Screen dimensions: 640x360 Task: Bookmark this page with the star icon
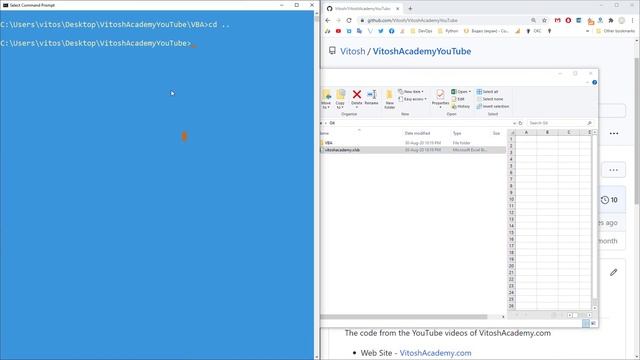tap(544, 20)
